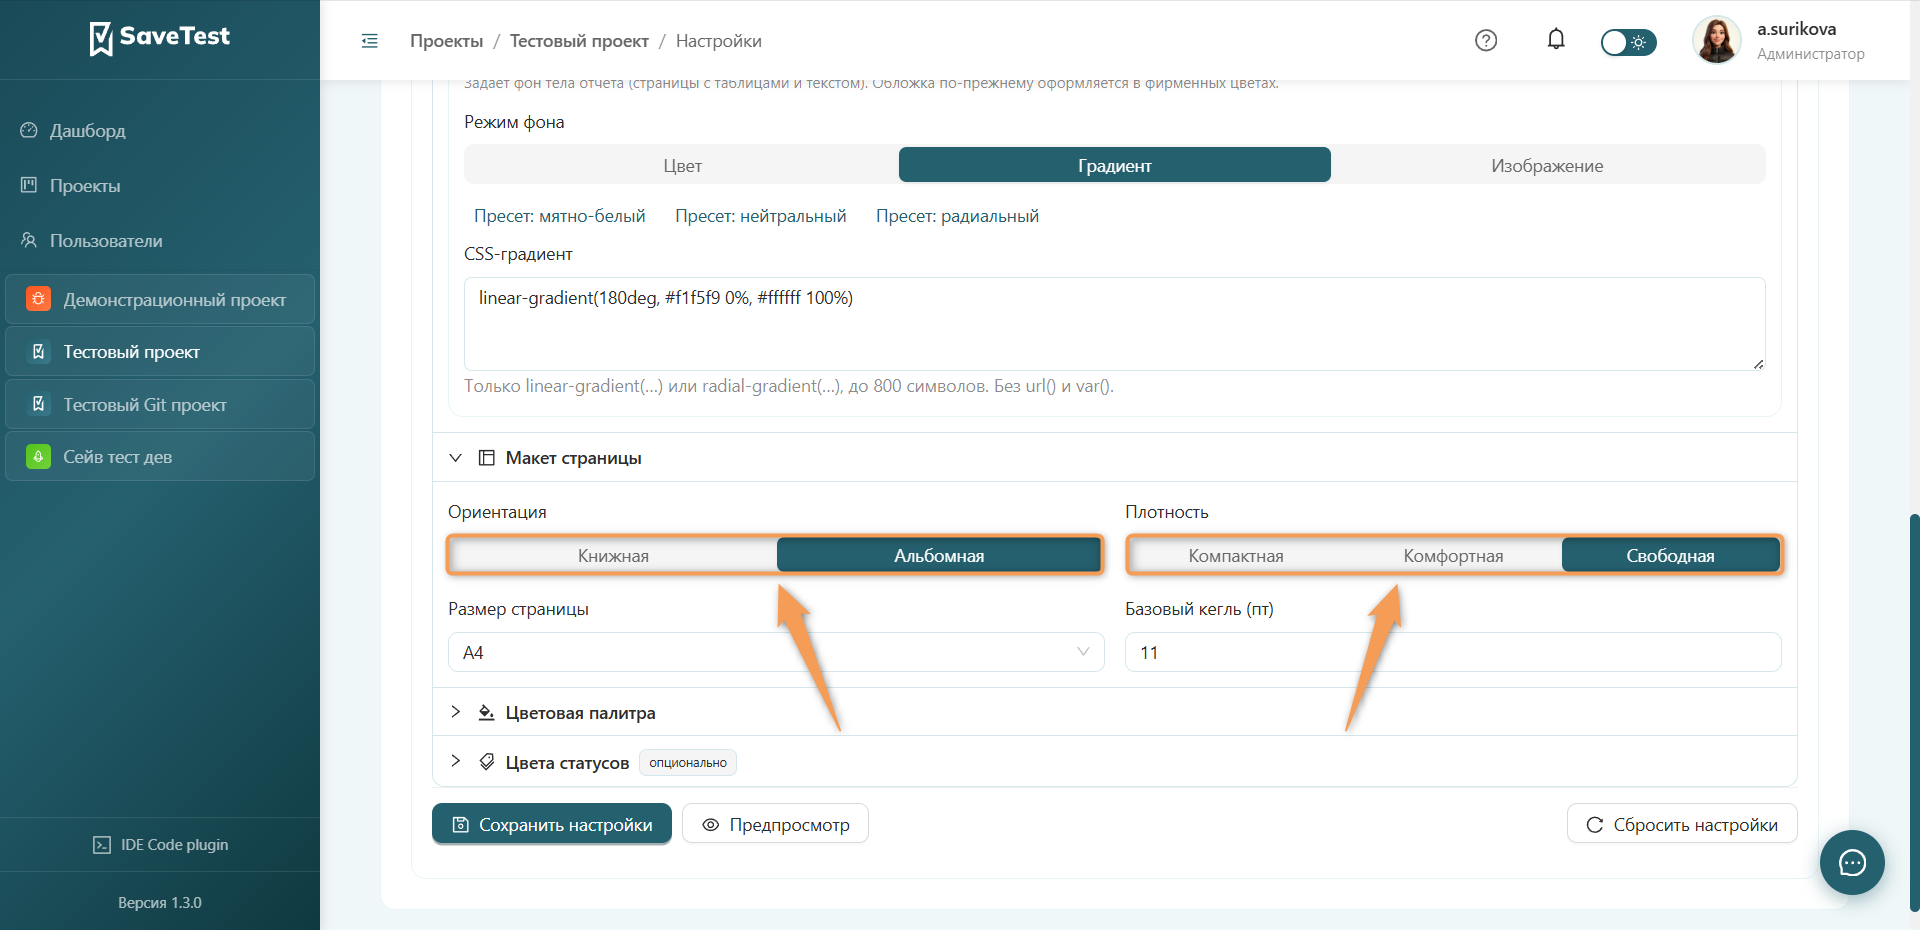1920x930 pixels.
Task: Open the Дашборд sidebar item
Action: 87,131
